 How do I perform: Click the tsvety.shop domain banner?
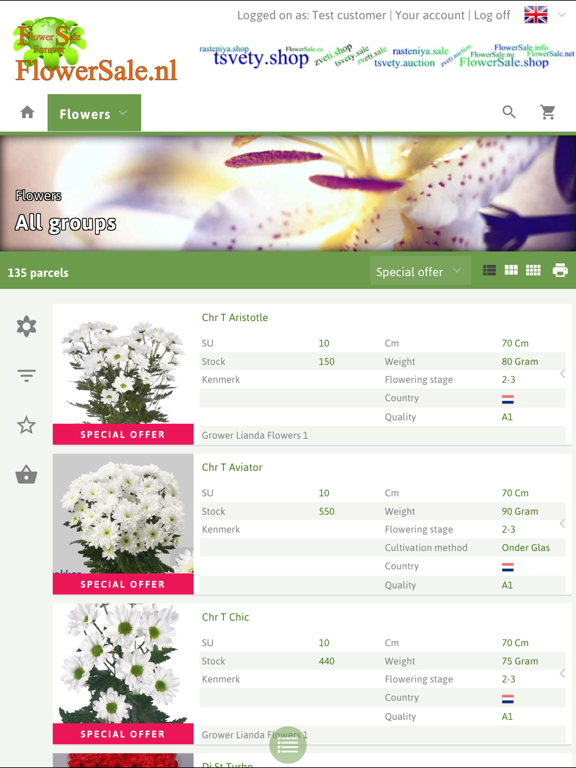pyautogui.click(x=261, y=58)
